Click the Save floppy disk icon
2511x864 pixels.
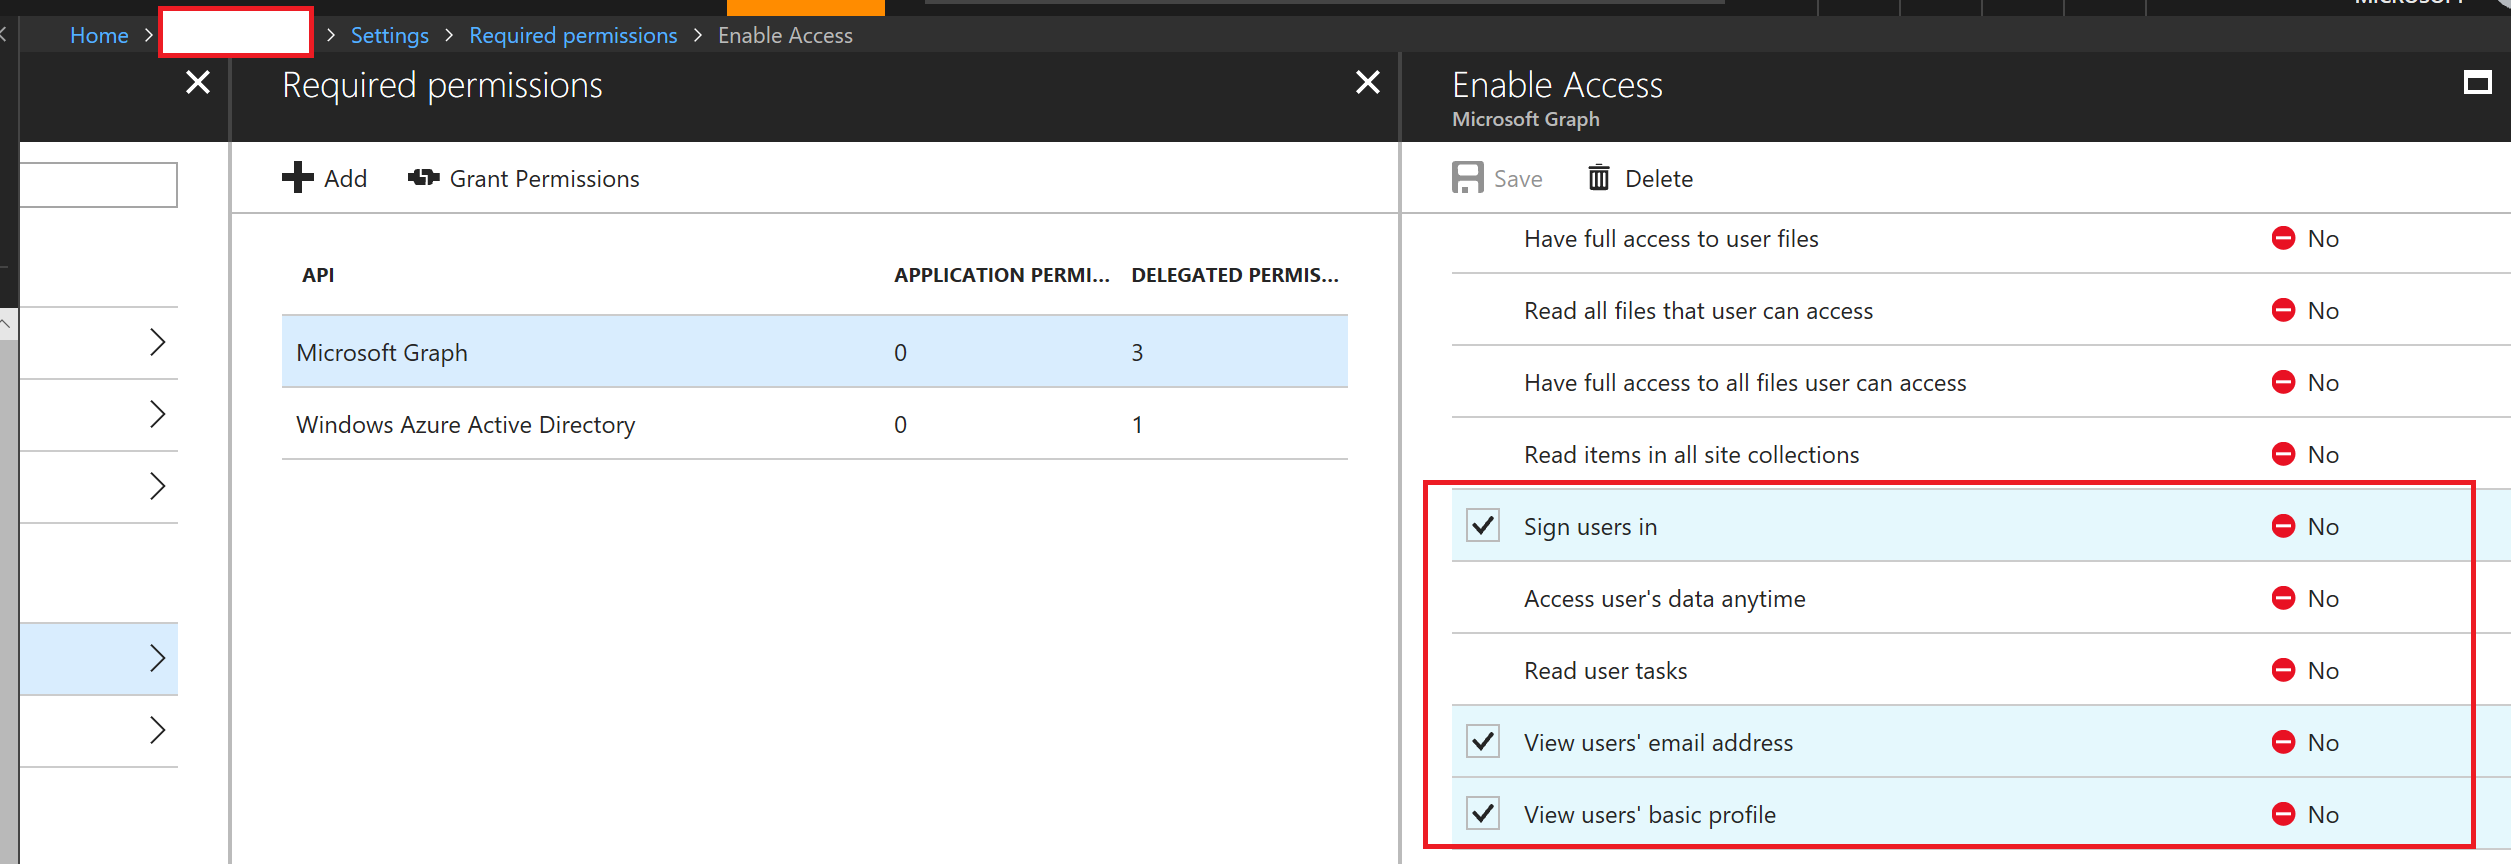click(1467, 178)
